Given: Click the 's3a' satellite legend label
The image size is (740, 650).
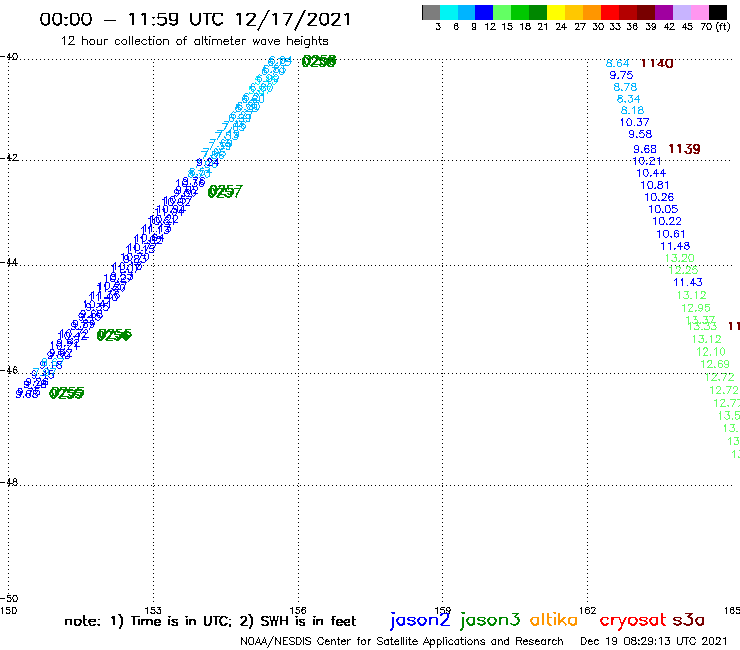Looking at the screenshot, I should [689, 620].
